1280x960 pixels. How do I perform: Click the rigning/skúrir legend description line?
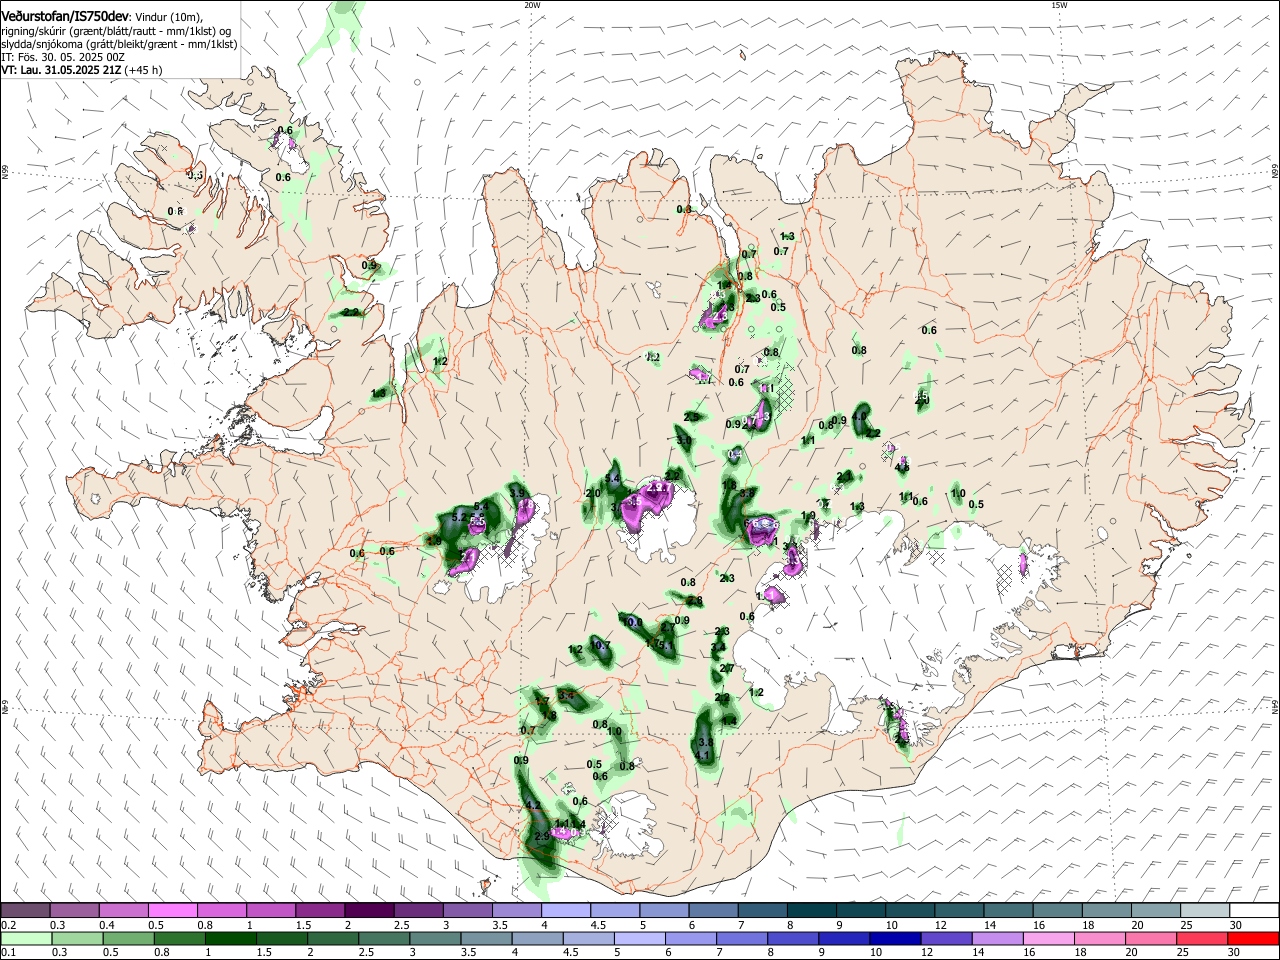click(x=116, y=32)
